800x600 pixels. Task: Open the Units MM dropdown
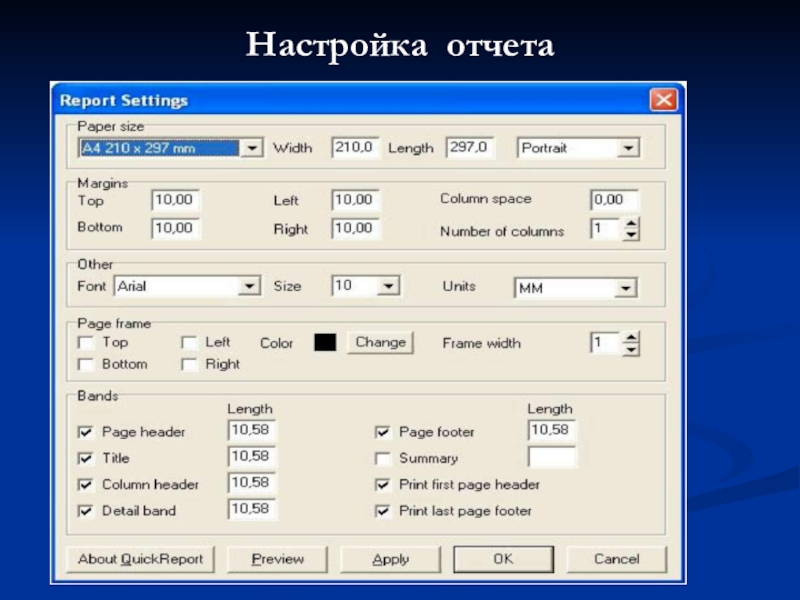click(626, 288)
